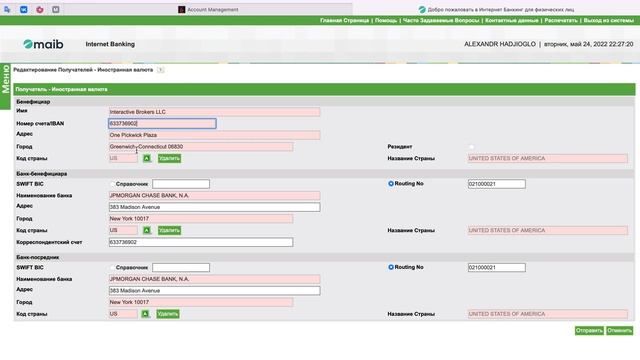Click Город field in Банк-бенефициара
The image size is (640, 360).
[200, 219]
